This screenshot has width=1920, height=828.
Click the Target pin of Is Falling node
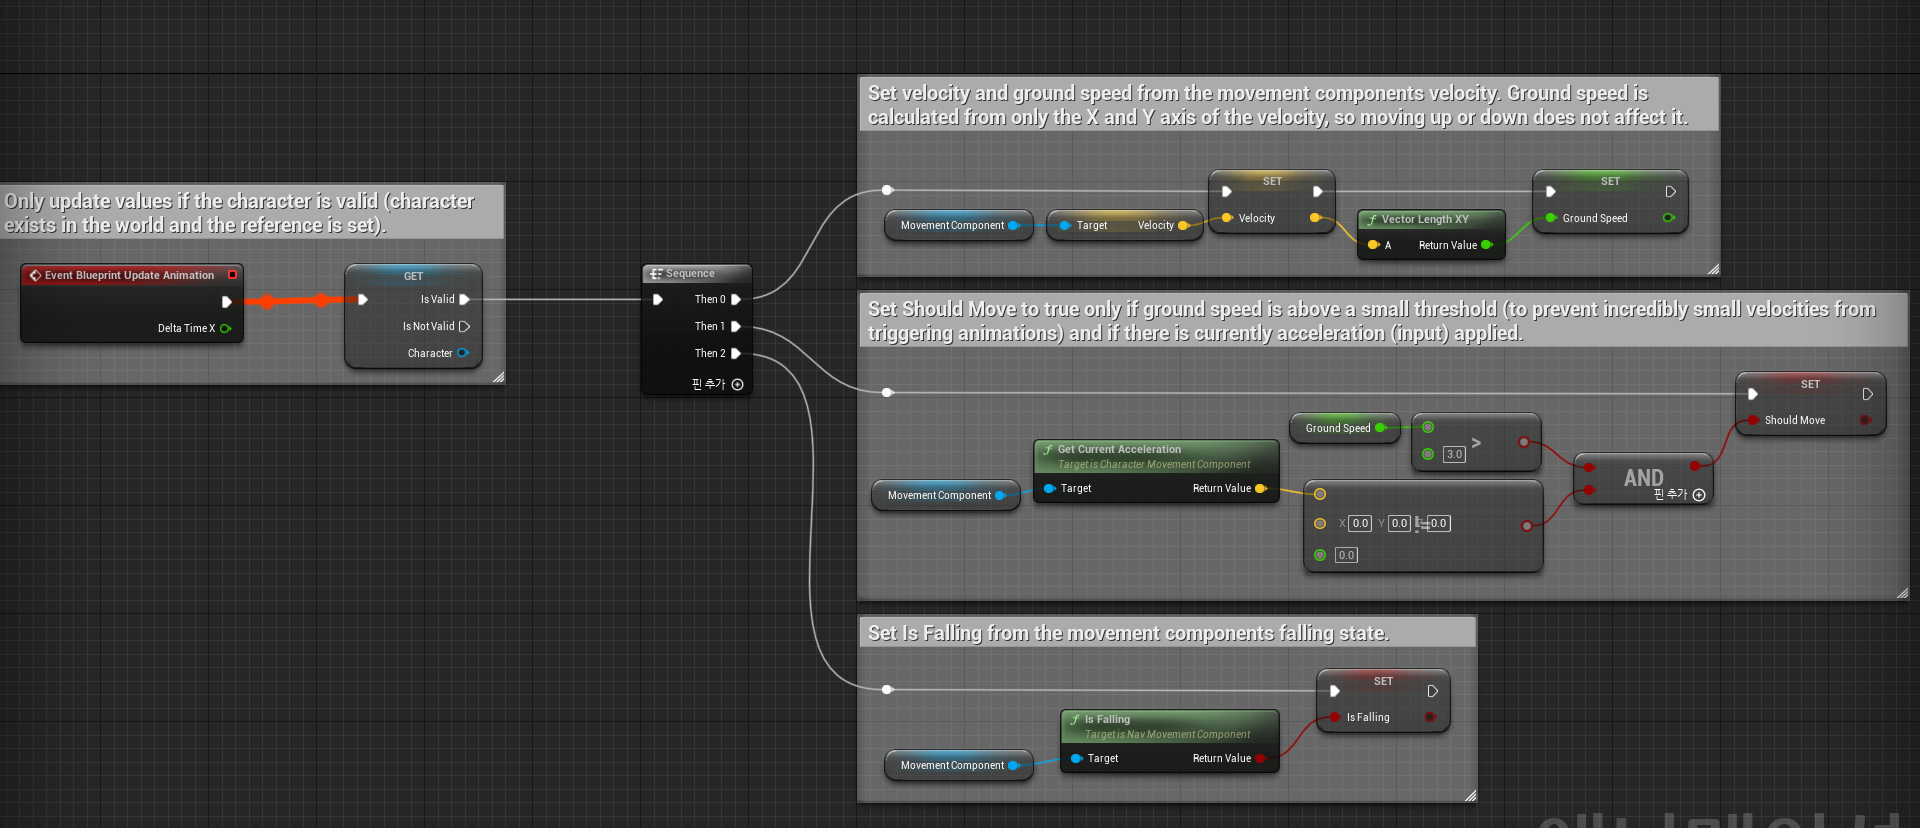tap(1077, 758)
